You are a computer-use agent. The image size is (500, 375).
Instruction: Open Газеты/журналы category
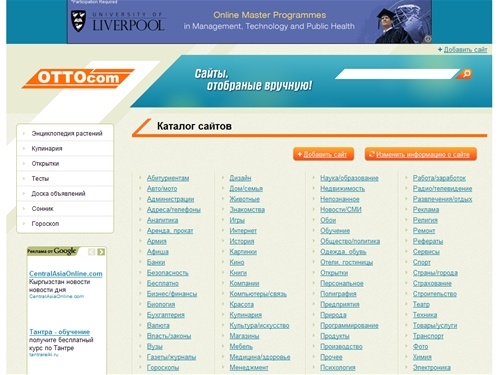coord(171,357)
